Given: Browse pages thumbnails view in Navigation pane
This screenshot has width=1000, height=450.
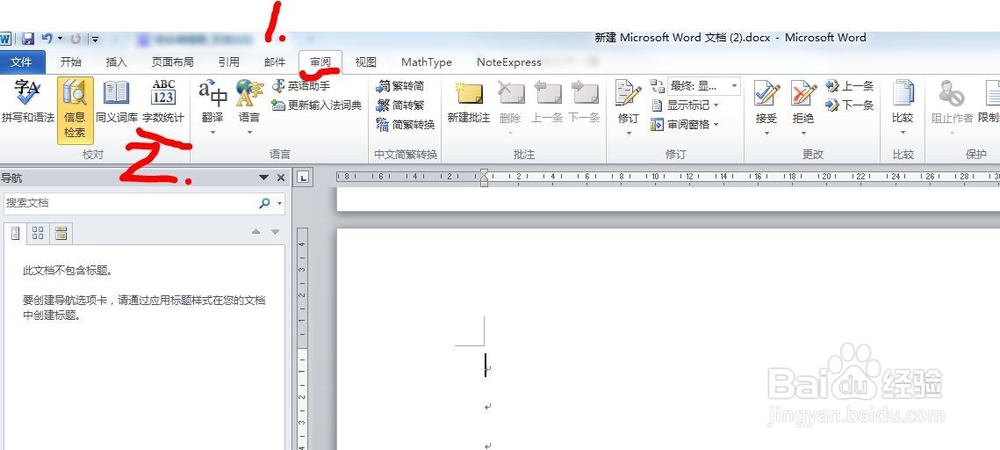Looking at the screenshot, I should (x=38, y=233).
